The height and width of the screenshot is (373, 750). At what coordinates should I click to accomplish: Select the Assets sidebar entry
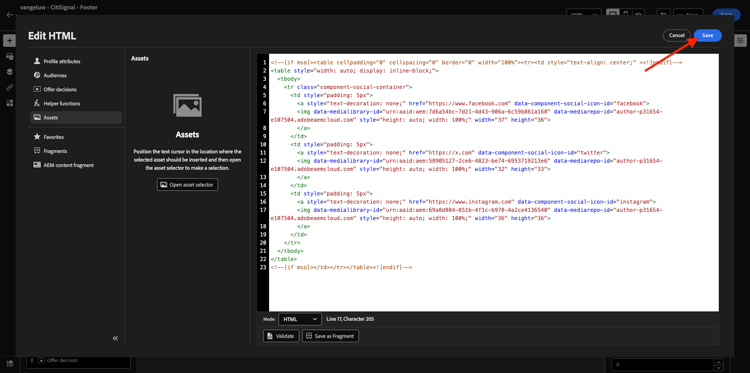[x=76, y=118]
